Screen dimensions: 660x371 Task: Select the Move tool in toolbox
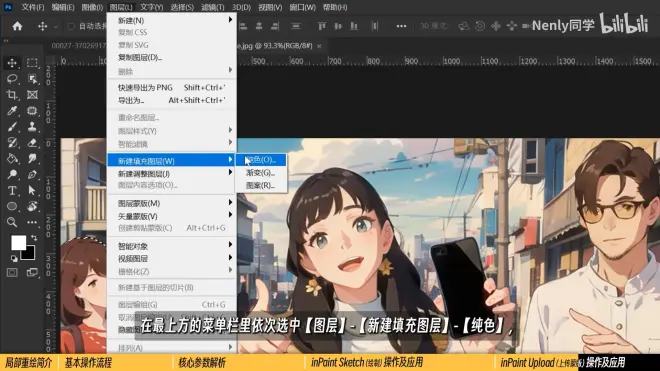click(x=12, y=63)
